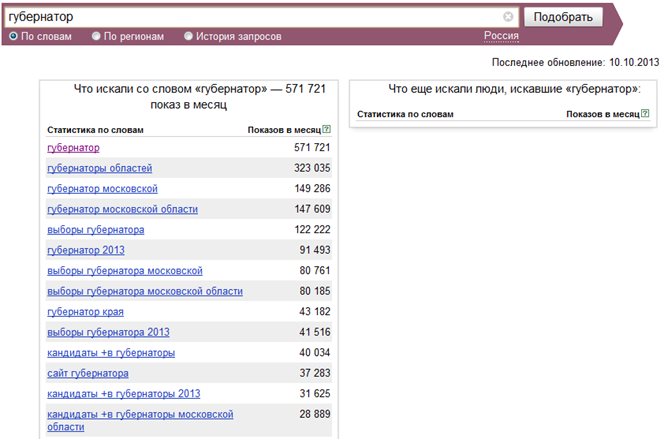Screen dimensions: 665x440
Task: Open the выборы губернатора link
Action: click(x=96, y=230)
